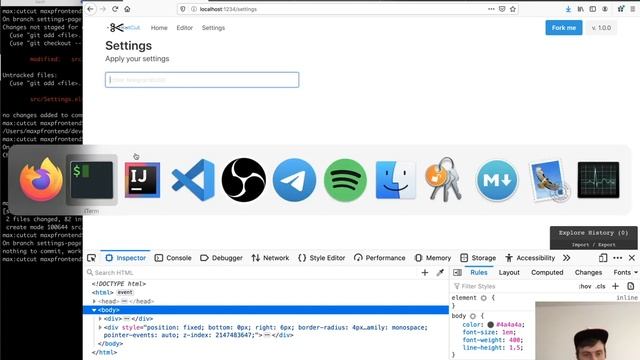Toggle the :hov pseudo-class panel
The width and height of the screenshot is (640, 360).
(585, 286)
